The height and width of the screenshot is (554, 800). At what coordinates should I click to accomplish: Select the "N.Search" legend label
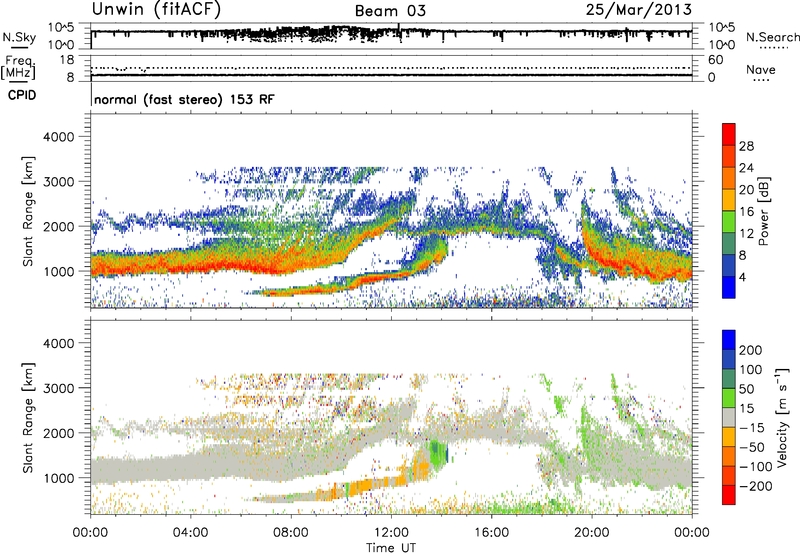[x=772, y=37]
